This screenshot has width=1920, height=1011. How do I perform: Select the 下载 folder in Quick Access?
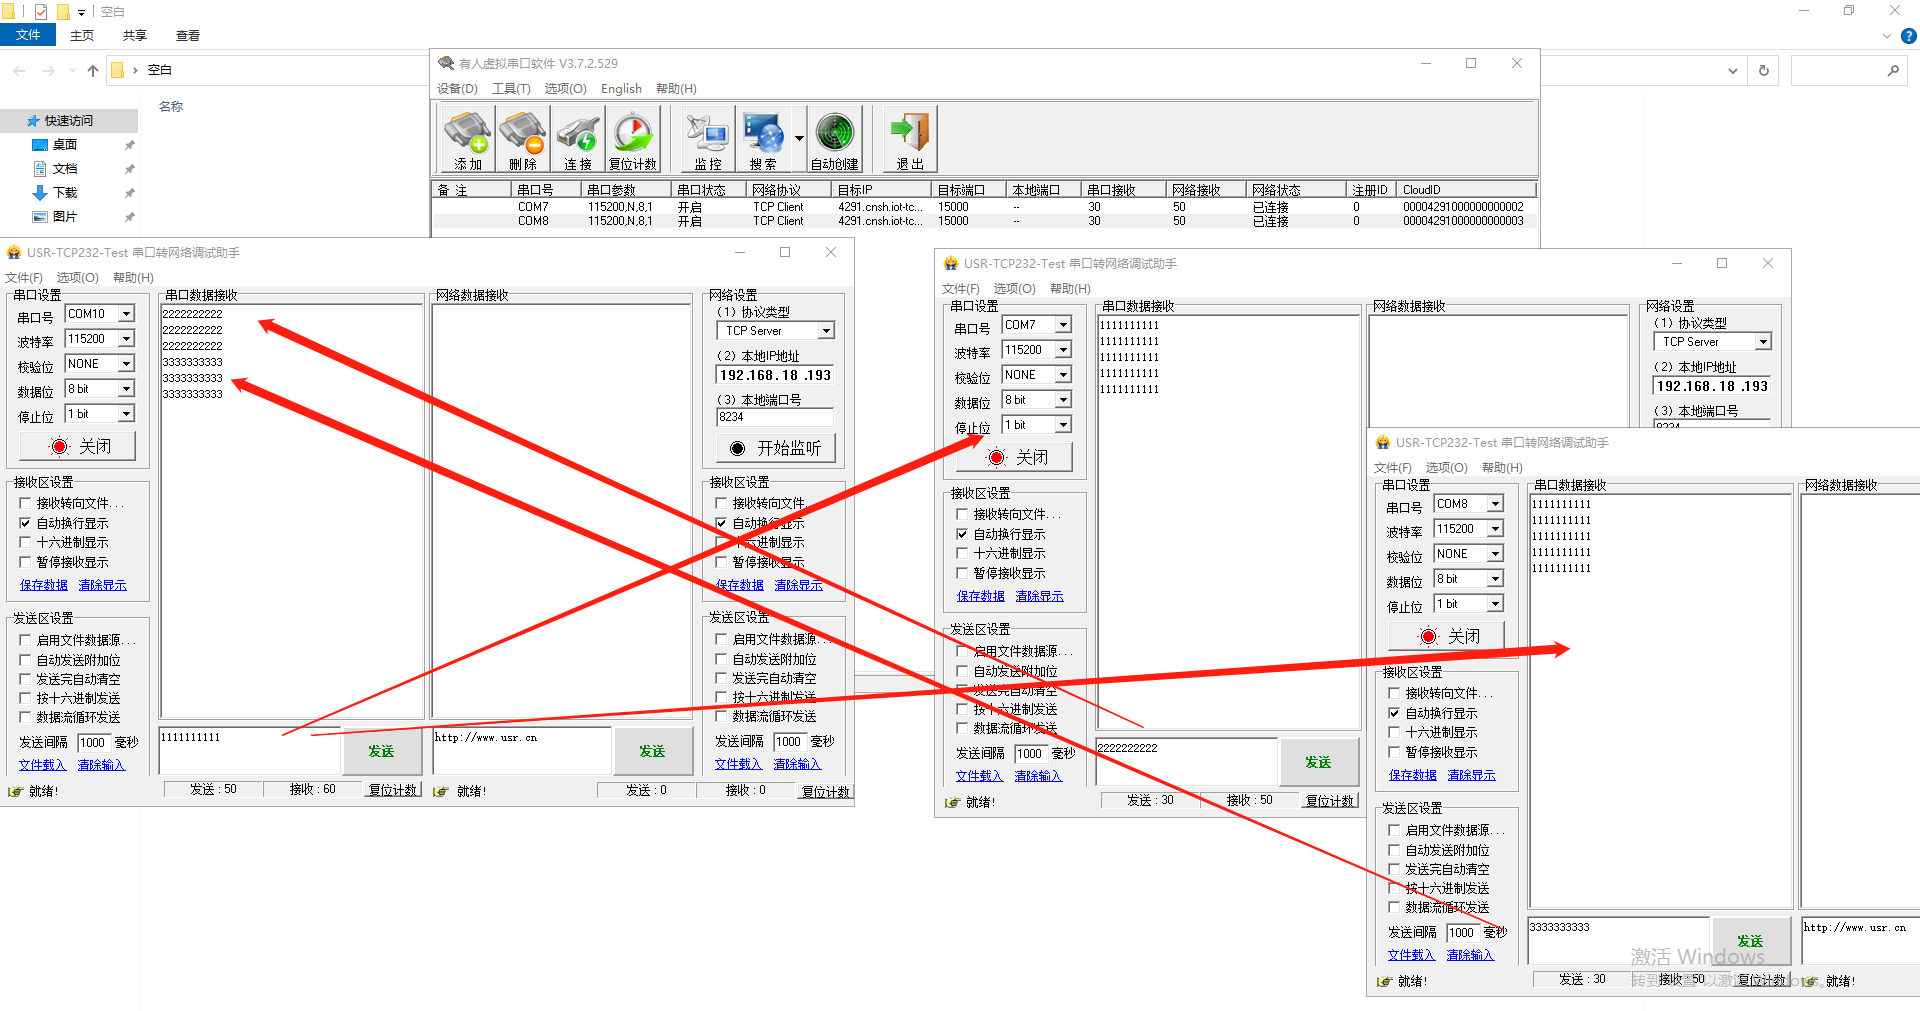[65, 193]
